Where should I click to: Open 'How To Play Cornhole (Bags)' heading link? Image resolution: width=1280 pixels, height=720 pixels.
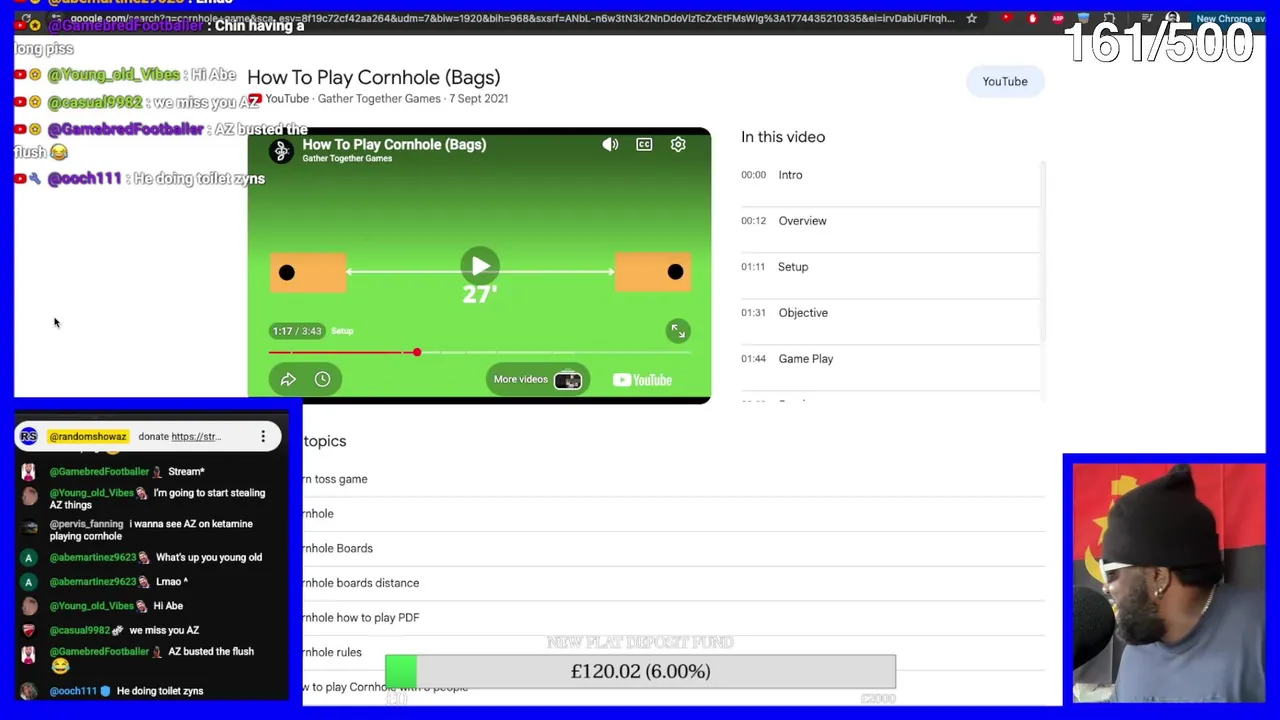pyautogui.click(x=374, y=78)
